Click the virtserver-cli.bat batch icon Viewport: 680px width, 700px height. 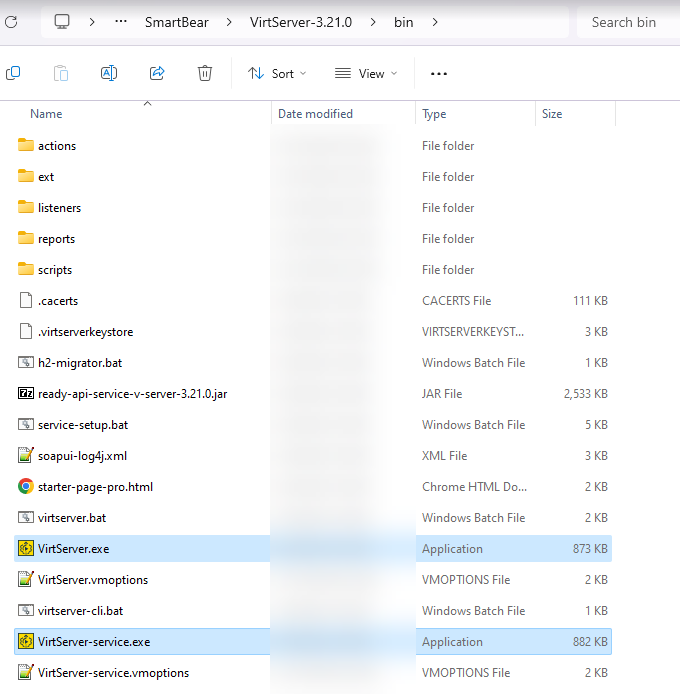[25, 610]
